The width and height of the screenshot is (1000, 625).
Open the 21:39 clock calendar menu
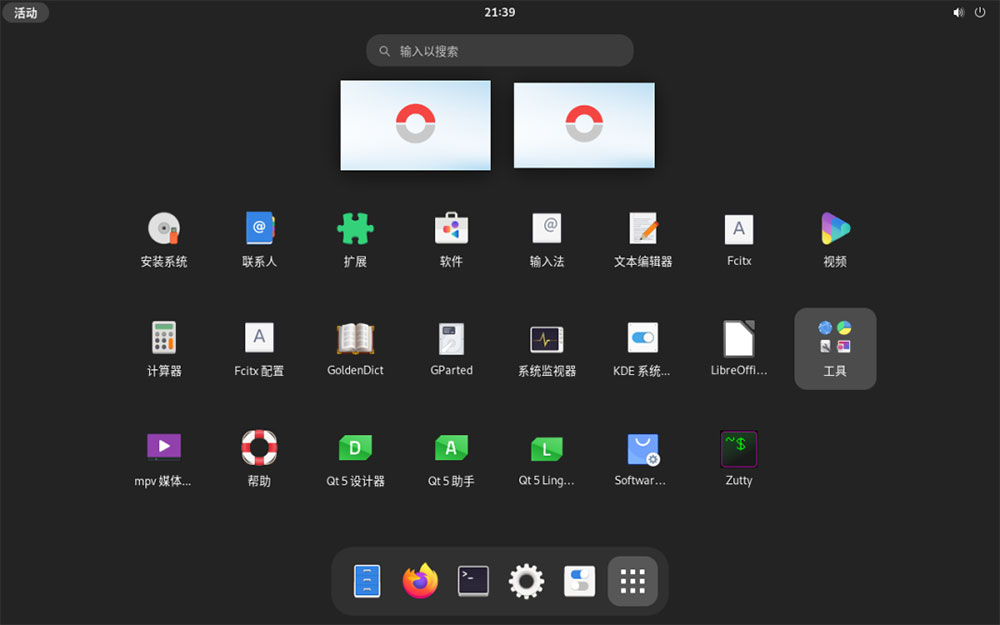[x=499, y=12]
